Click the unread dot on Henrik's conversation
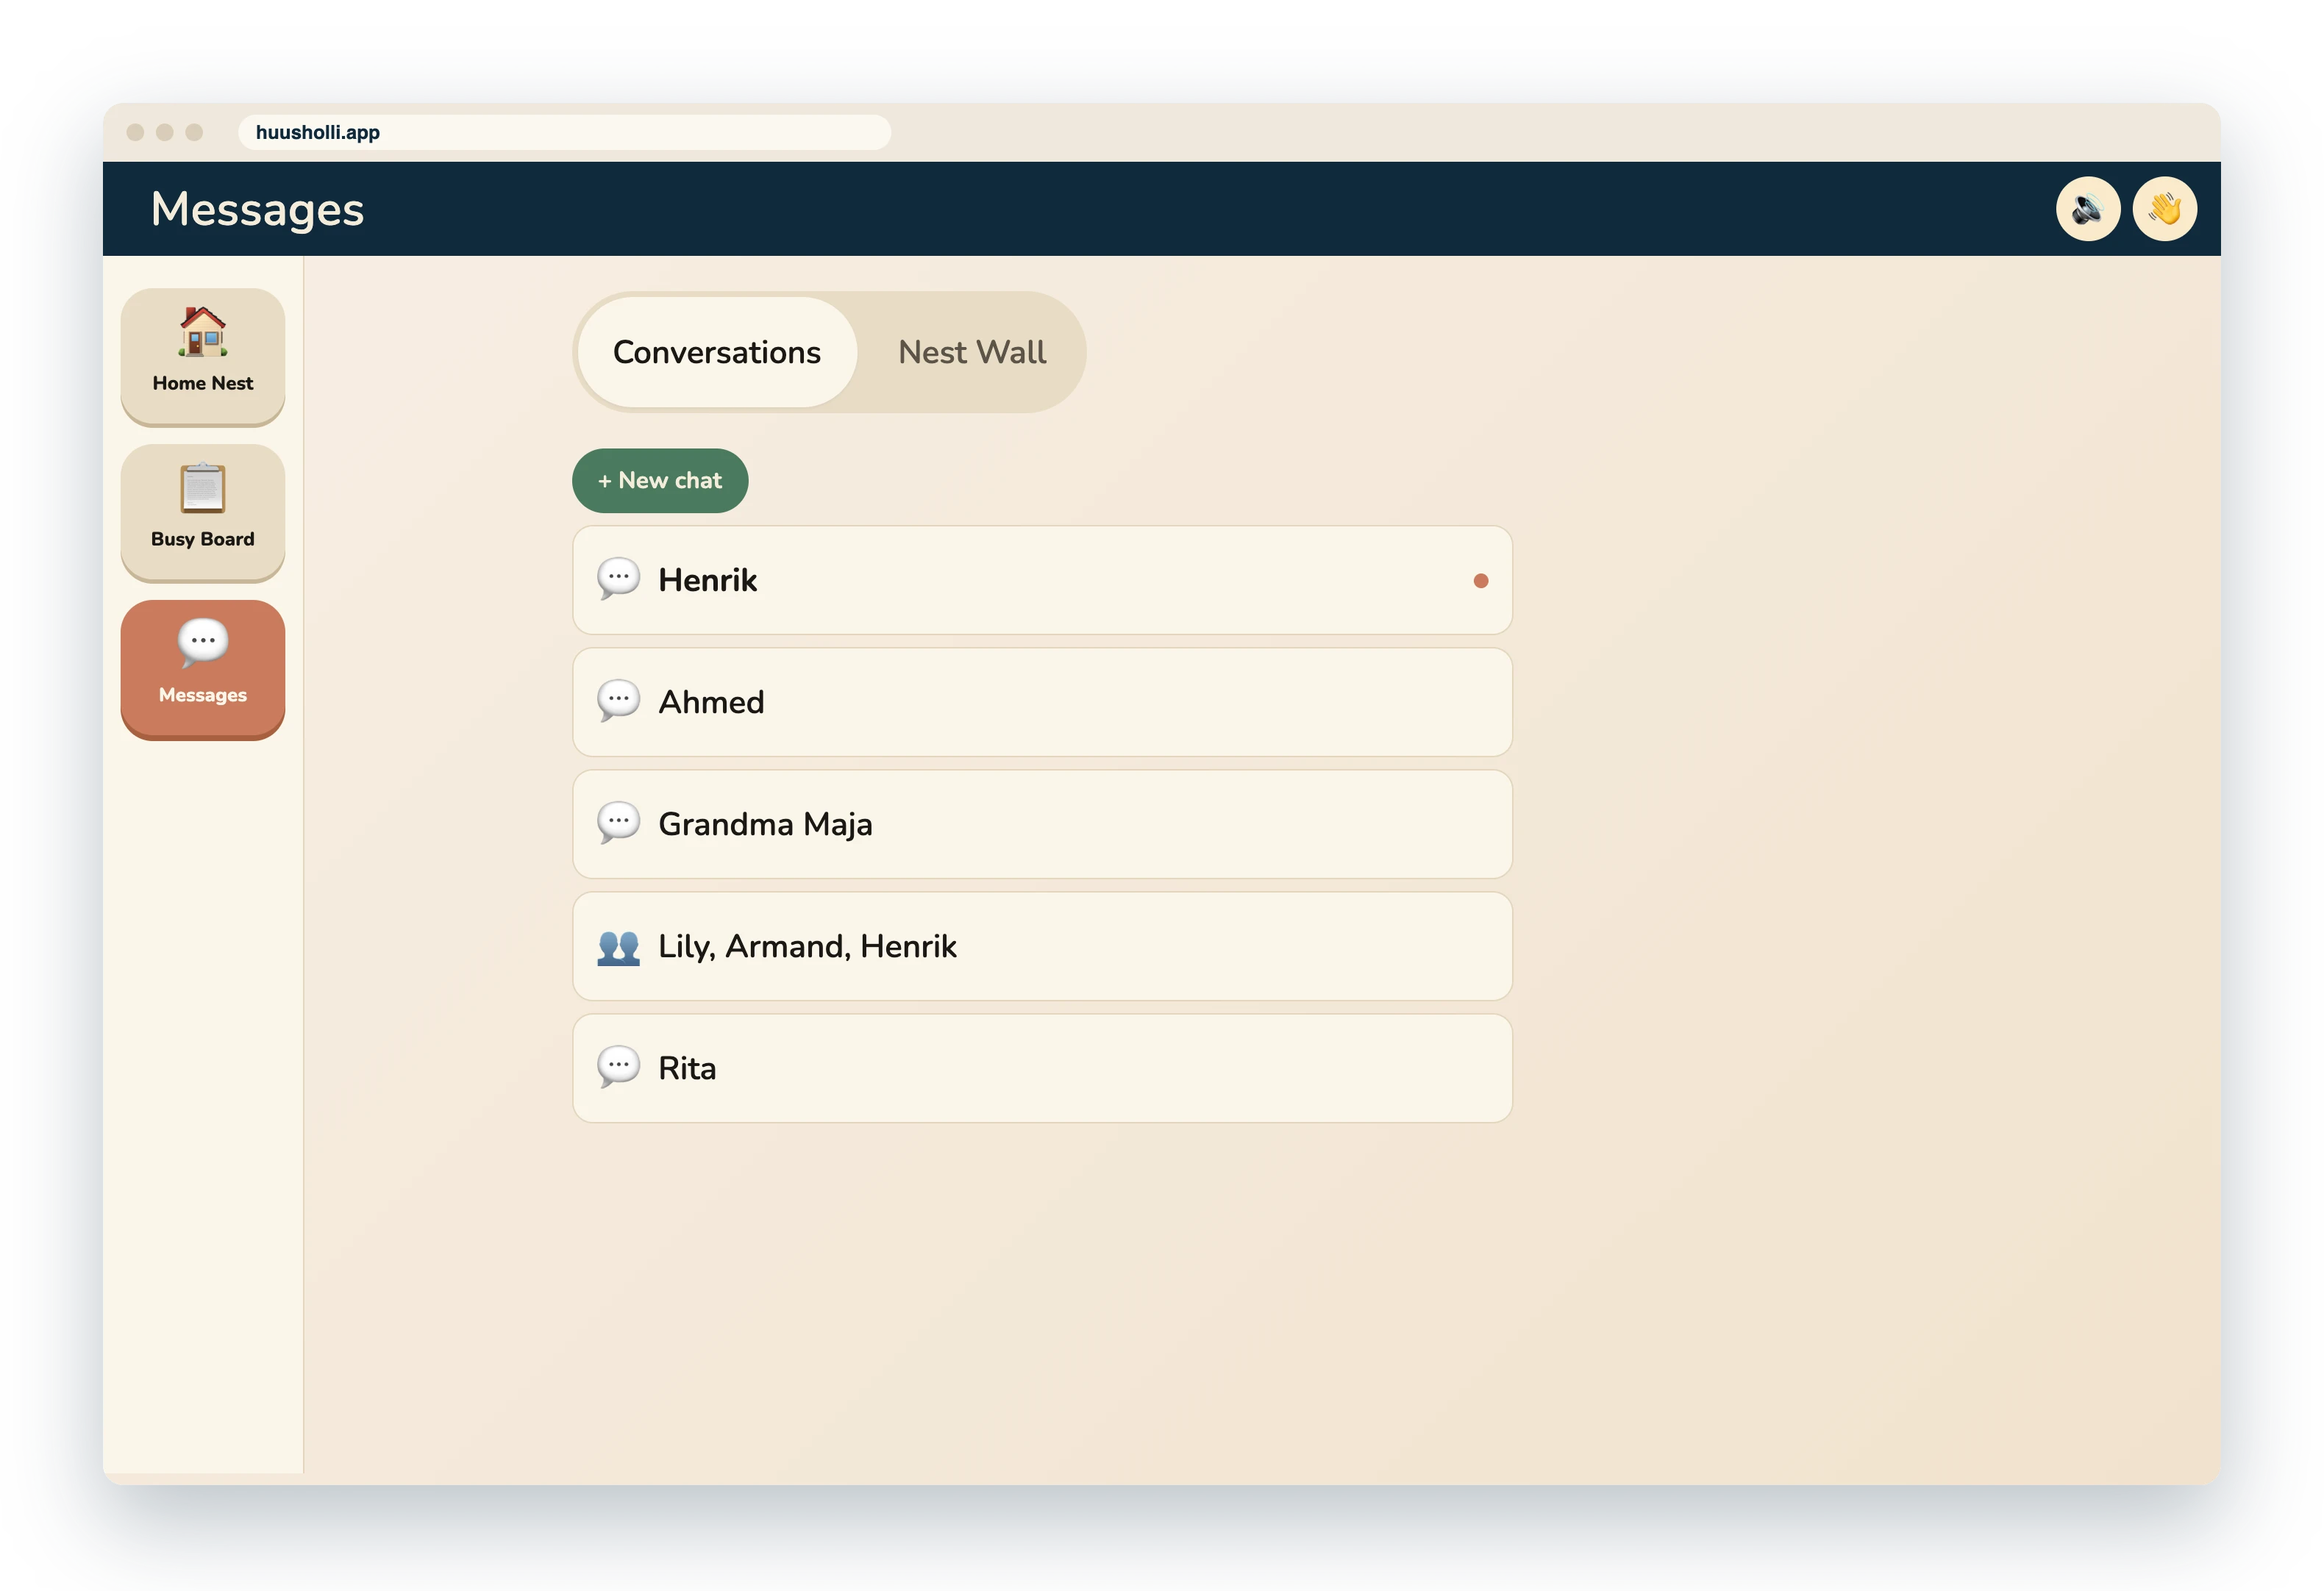This screenshot has height=1591, width=2324. click(1480, 580)
